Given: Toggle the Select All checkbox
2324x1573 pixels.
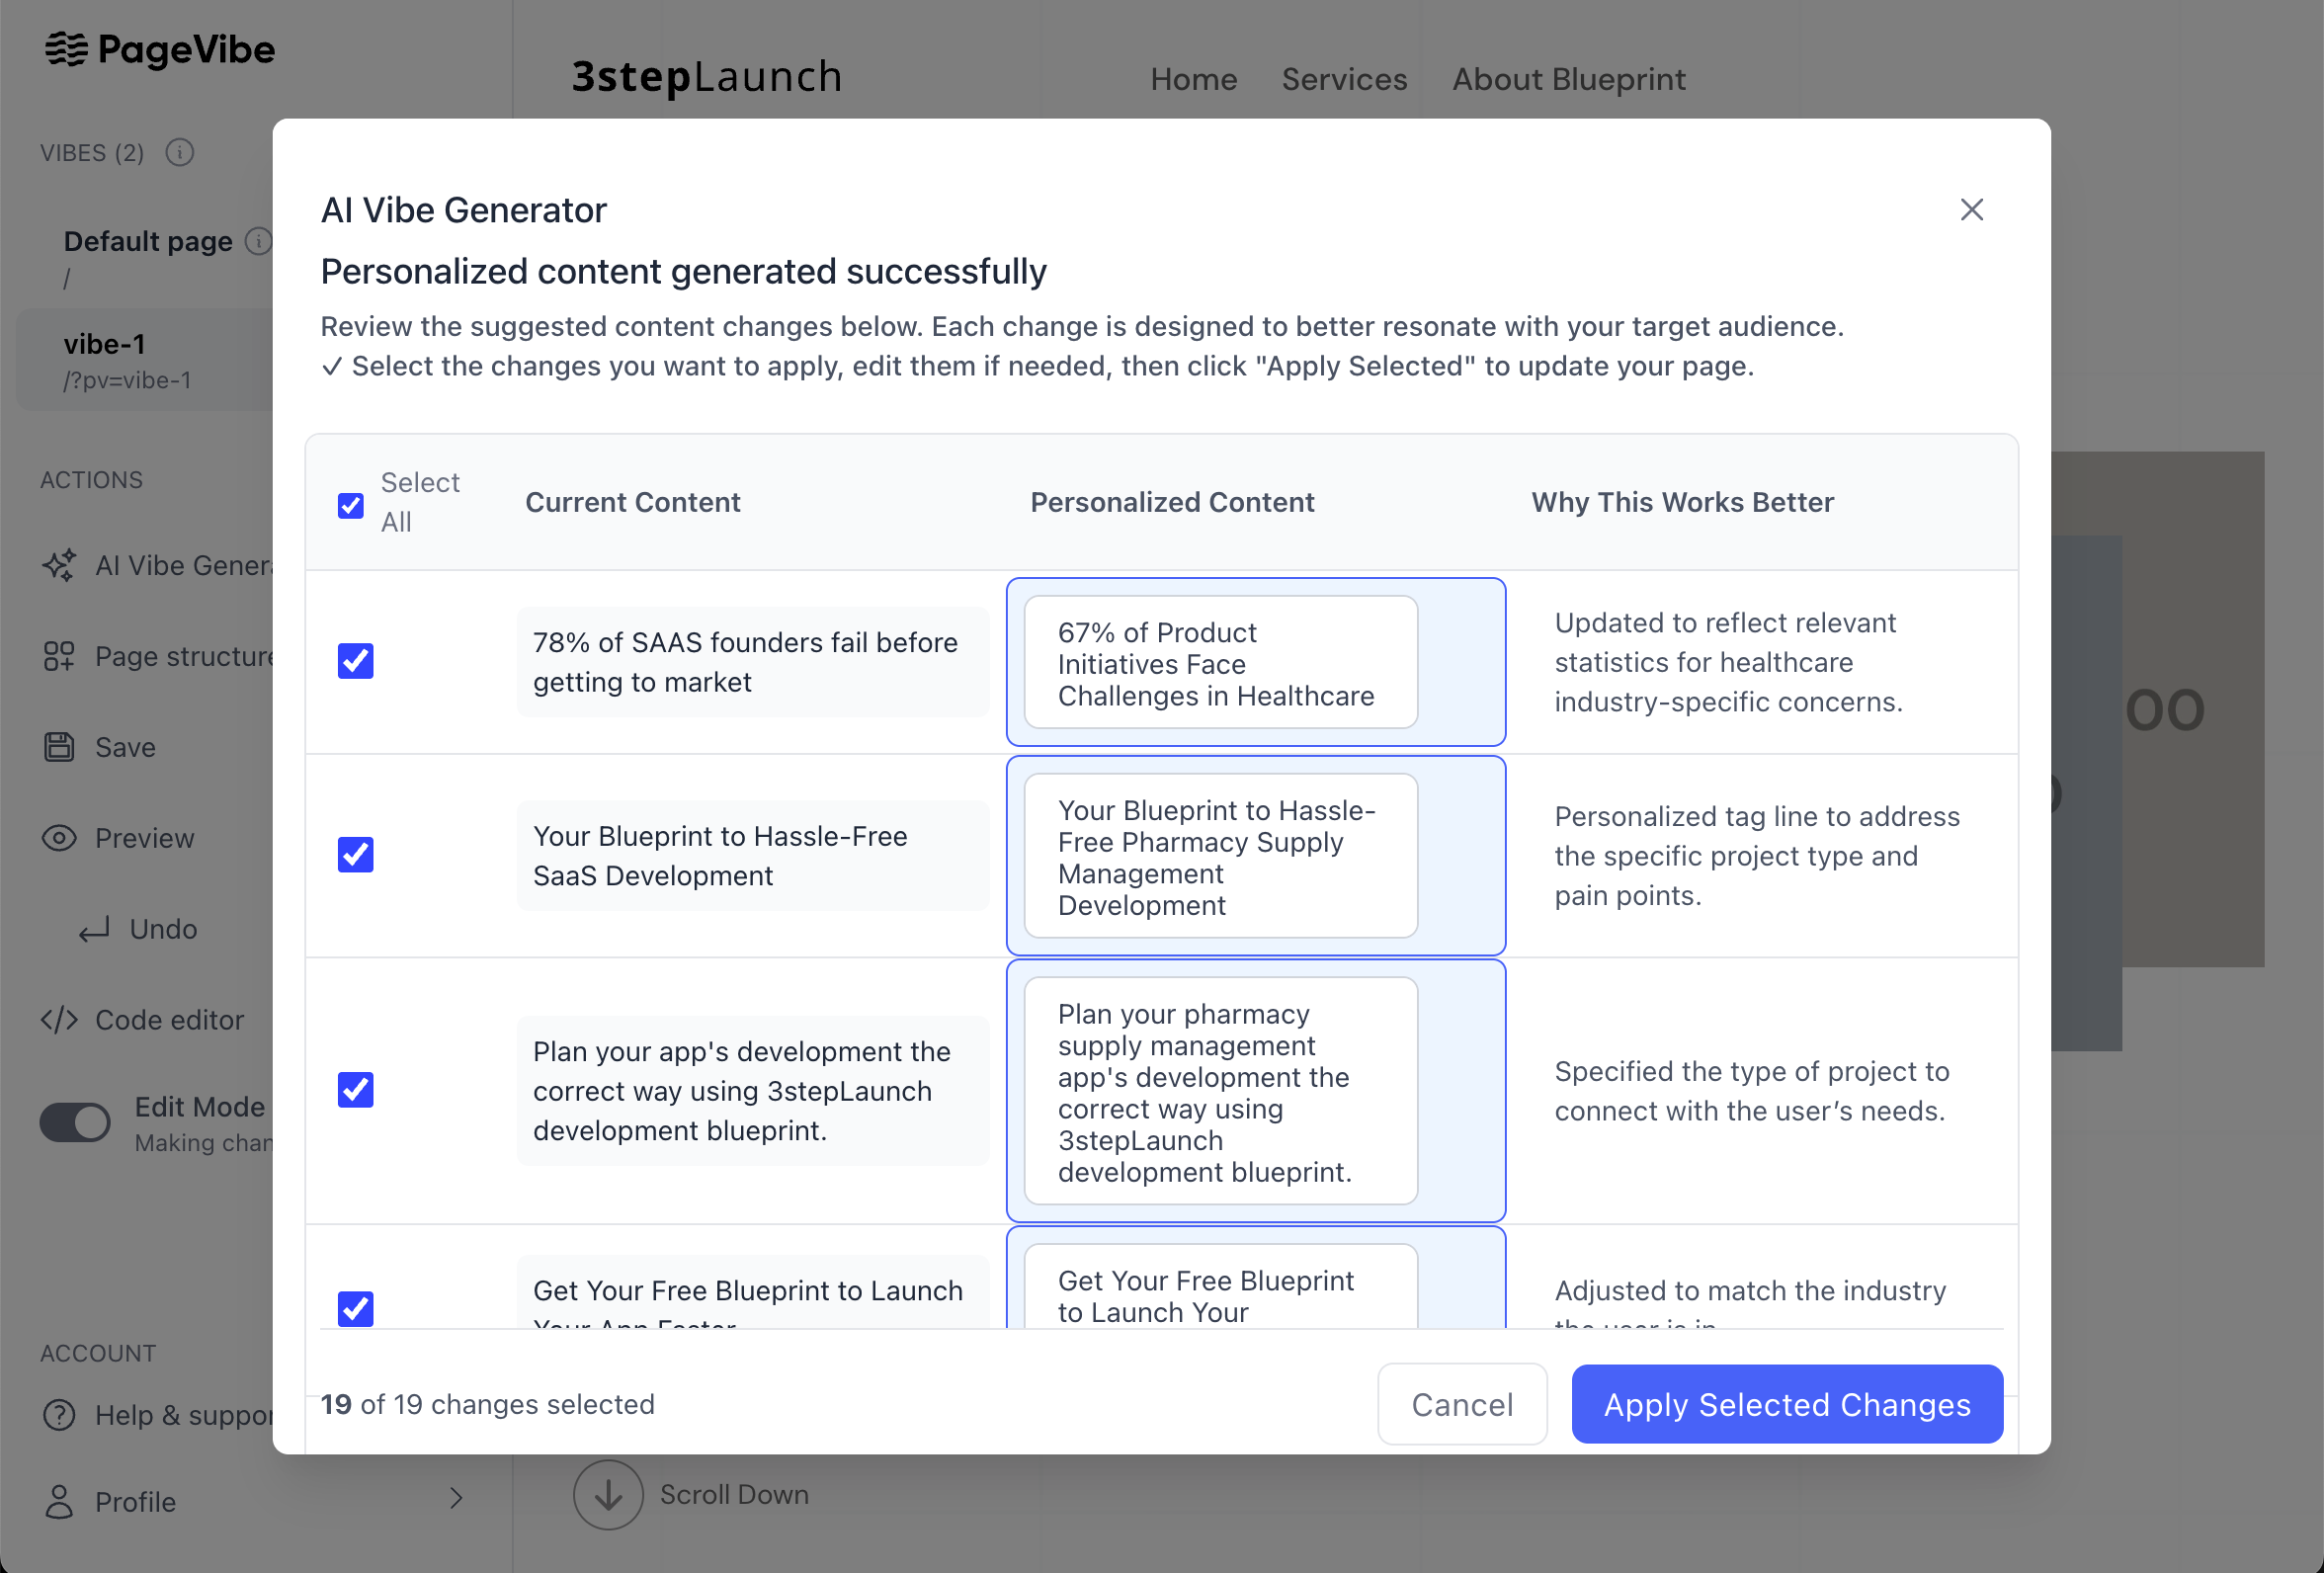Looking at the screenshot, I should (x=351, y=505).
